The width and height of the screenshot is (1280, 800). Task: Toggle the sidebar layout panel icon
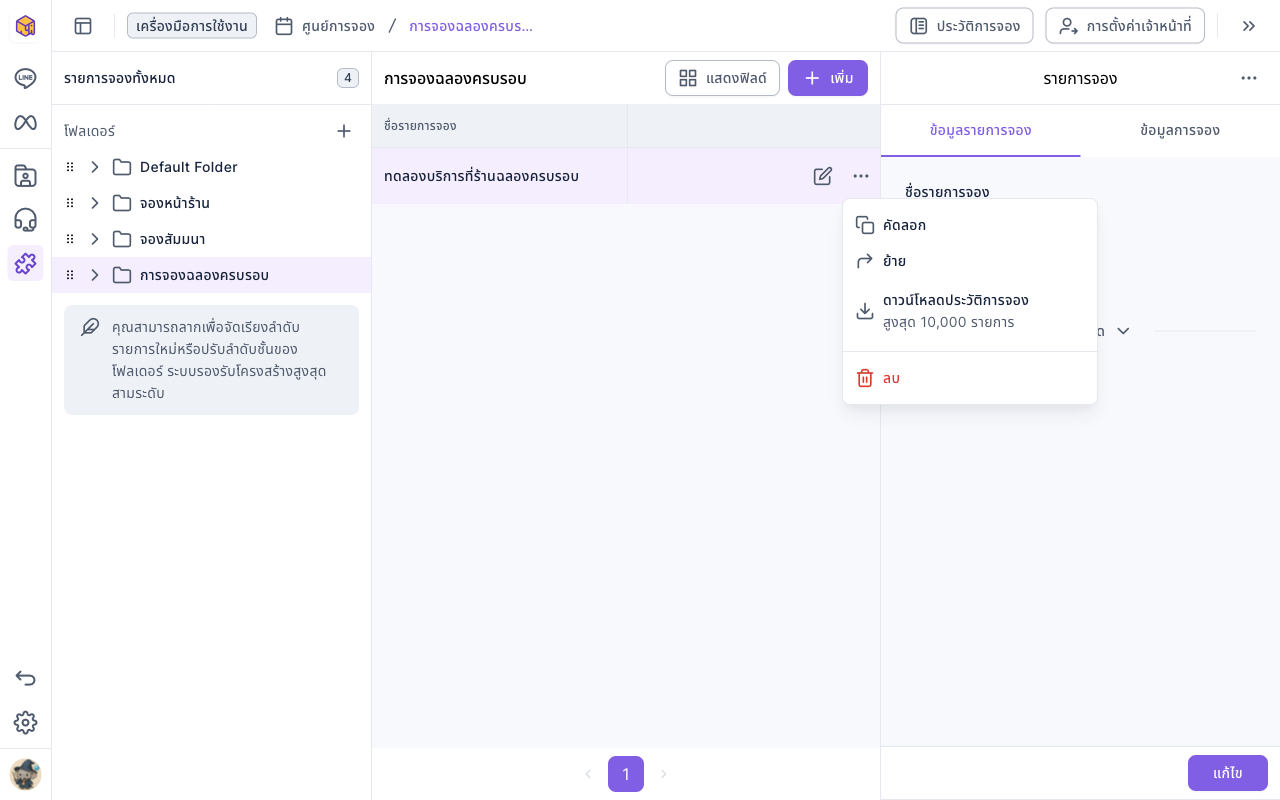(83, 26)
